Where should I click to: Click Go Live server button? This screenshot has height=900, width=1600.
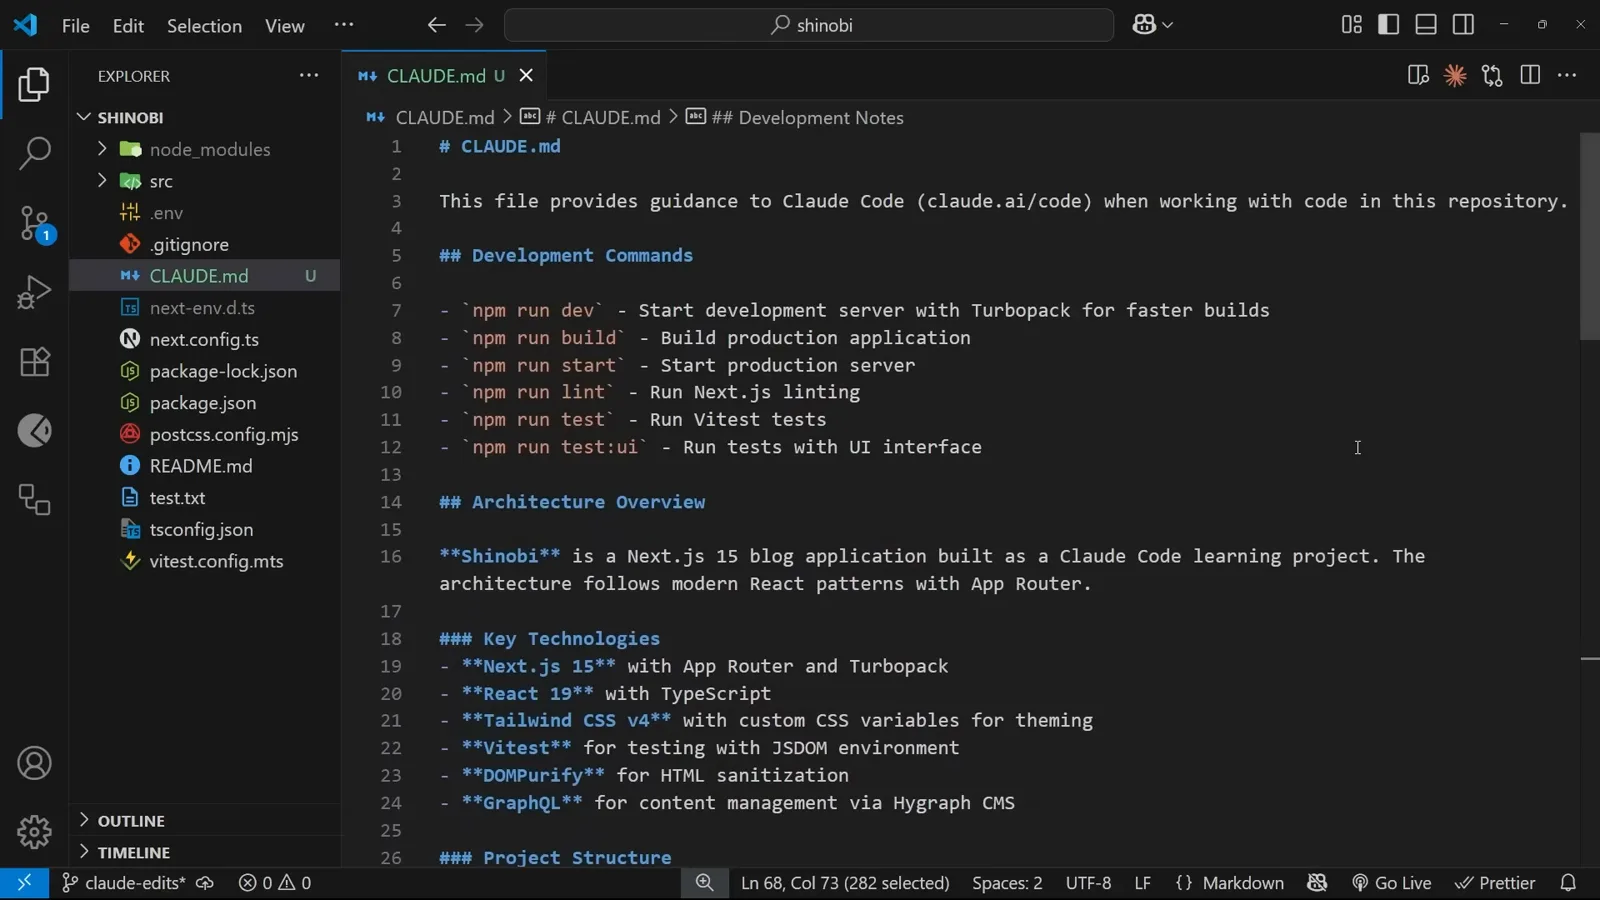[x=1392, y=883]
